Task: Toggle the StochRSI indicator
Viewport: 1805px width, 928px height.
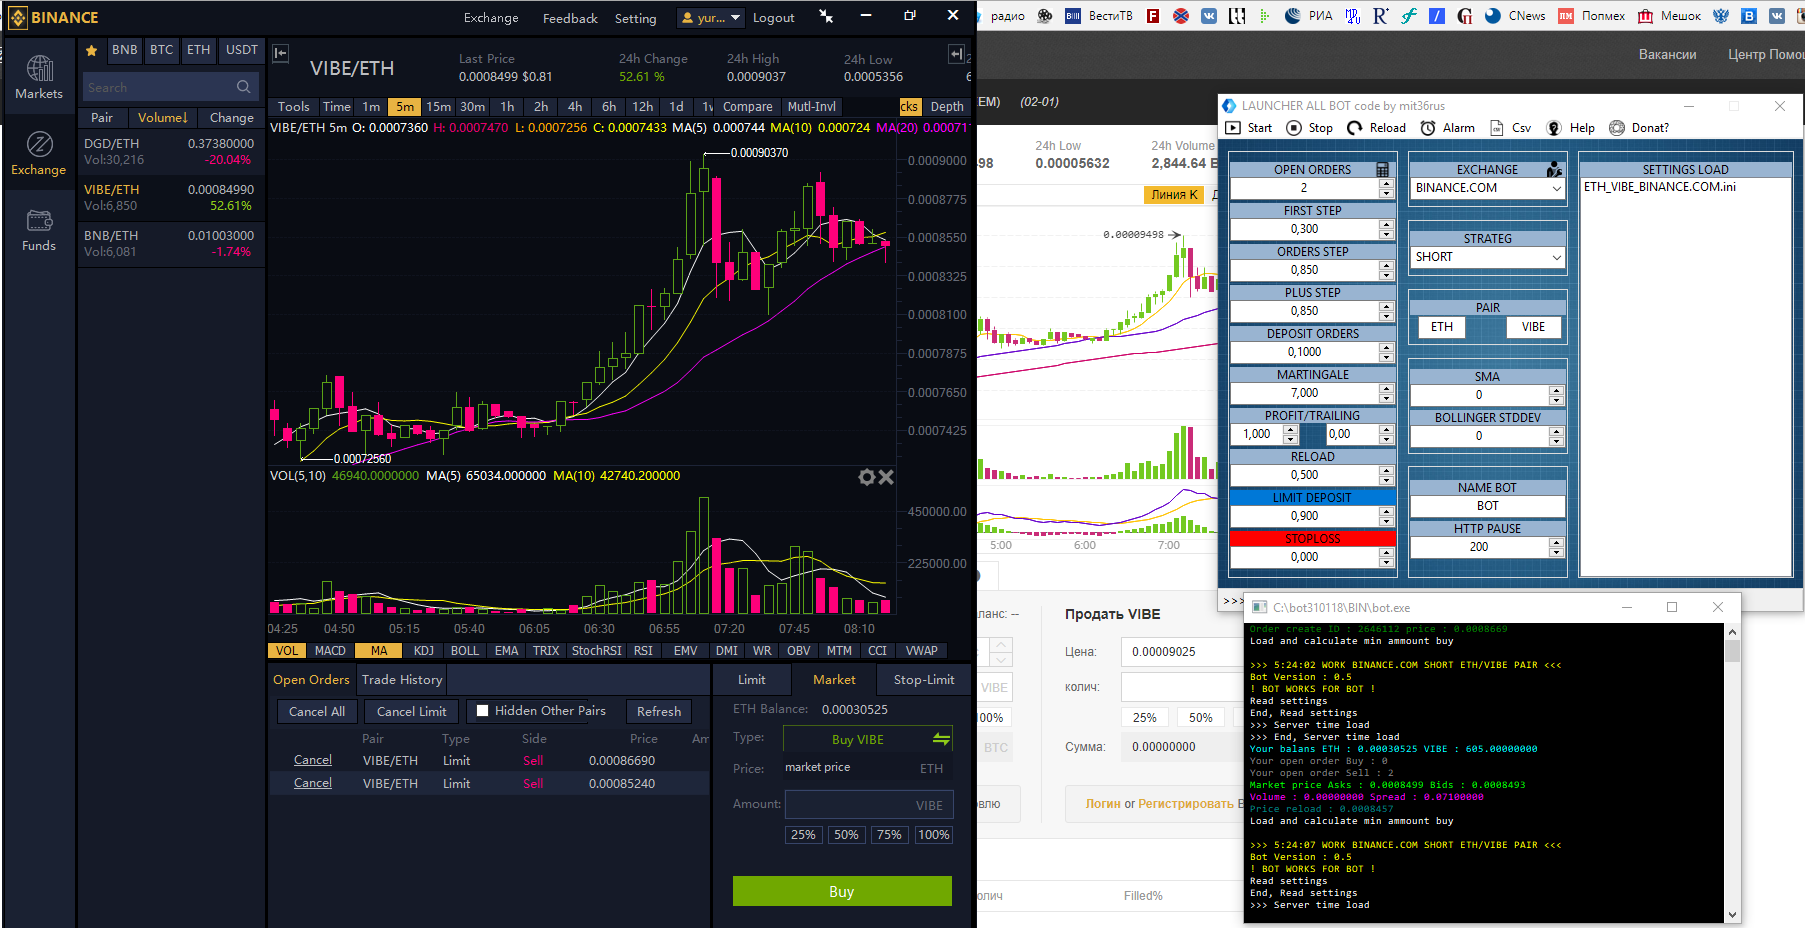Action: point(596,651)
